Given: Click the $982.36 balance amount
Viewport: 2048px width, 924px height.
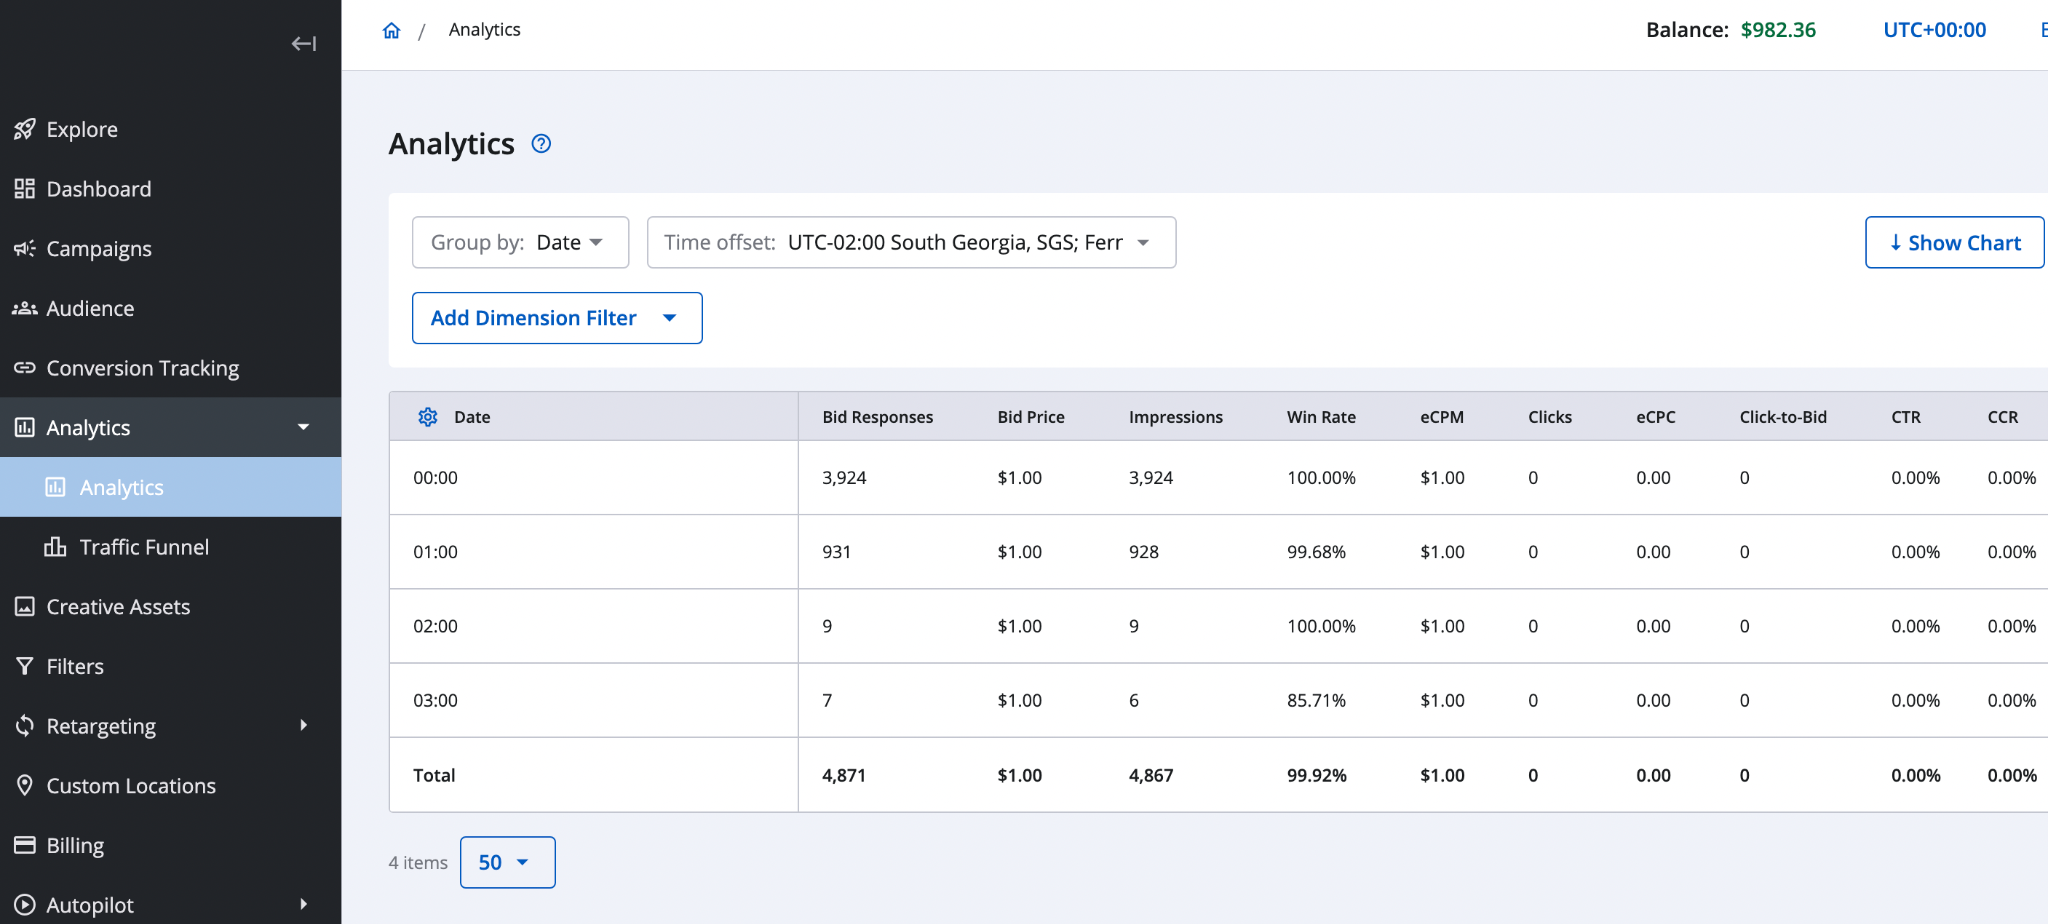Looking at the screenshot, I should tap(1778, 30).
